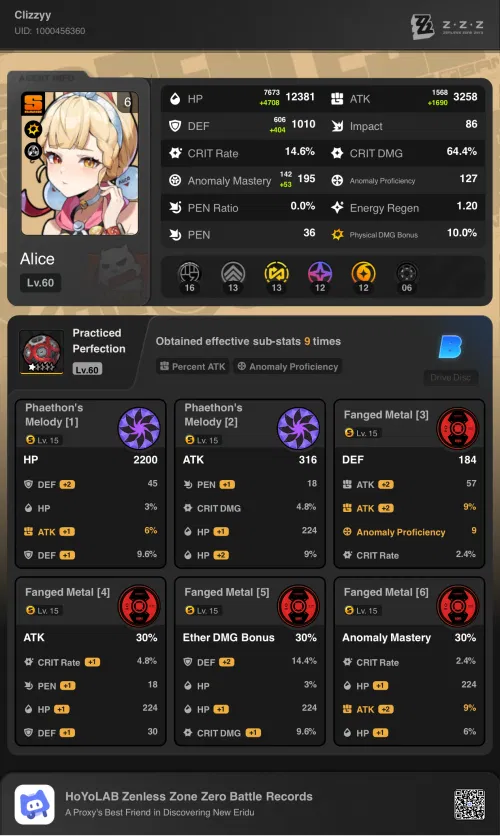
Task: Select the Core Skill icon level 06
Action: click(407, 275)
